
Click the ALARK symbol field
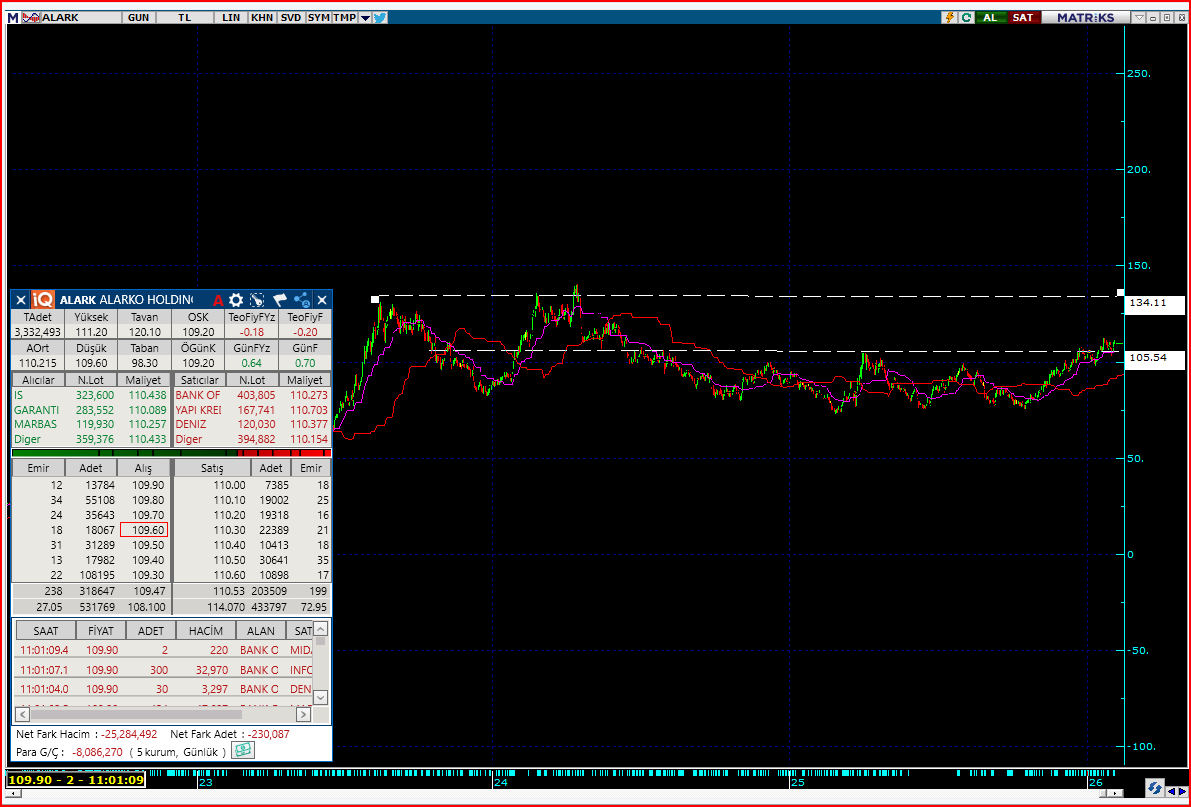click(x=81, y=17)
